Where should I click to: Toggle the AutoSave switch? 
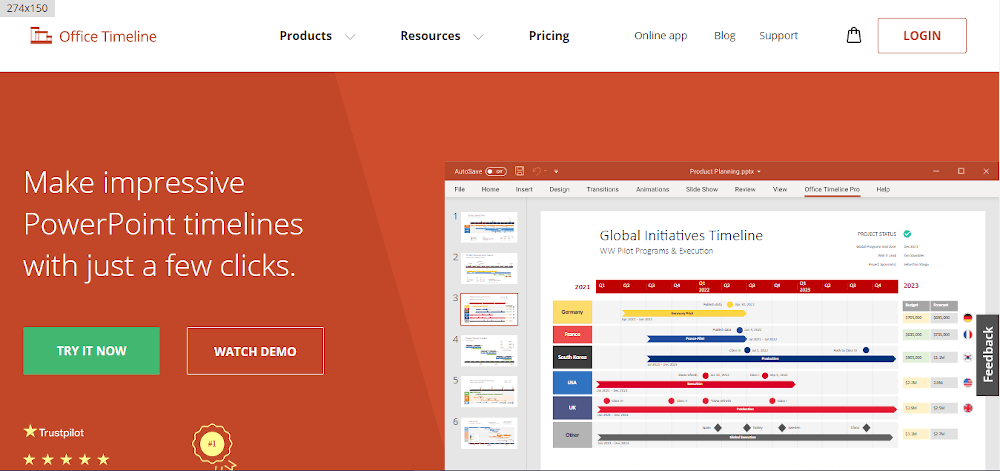point(496,171)
